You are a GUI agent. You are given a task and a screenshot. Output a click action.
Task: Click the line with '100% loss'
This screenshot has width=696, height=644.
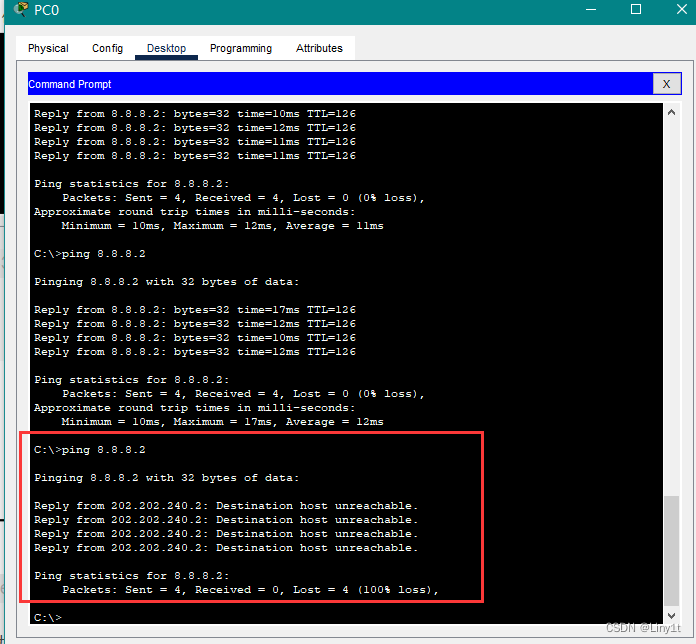pos(250,590)
